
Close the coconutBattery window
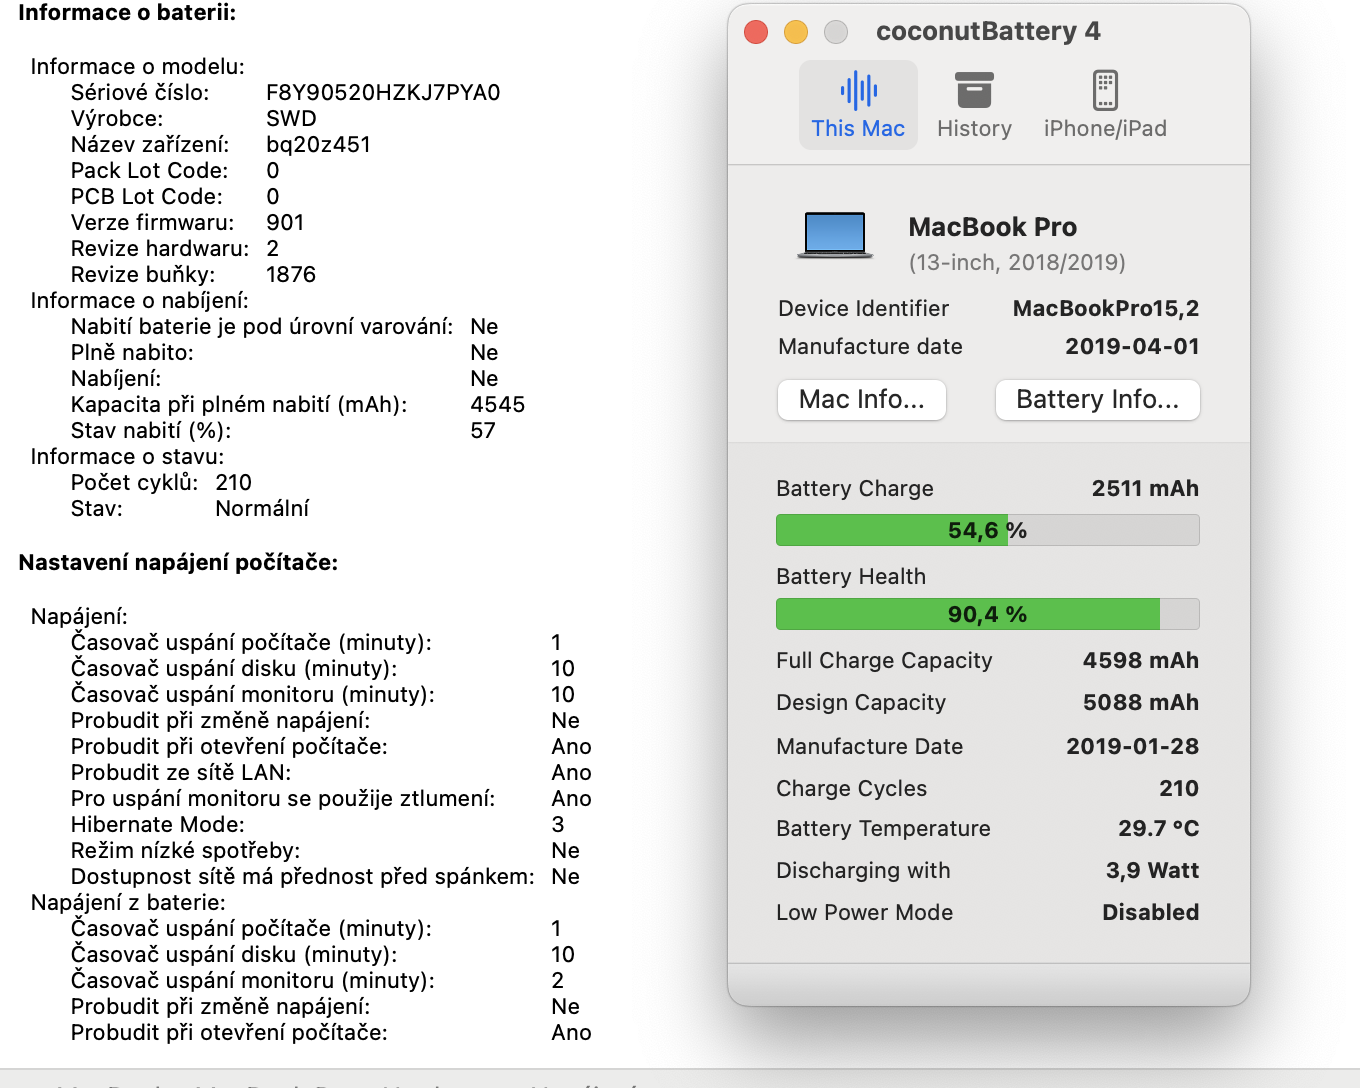coord(756,32)
